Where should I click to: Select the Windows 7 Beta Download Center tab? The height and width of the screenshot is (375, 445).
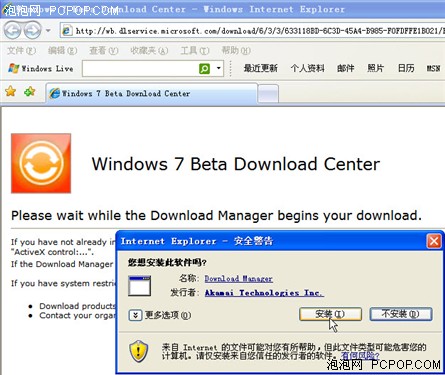152,93
